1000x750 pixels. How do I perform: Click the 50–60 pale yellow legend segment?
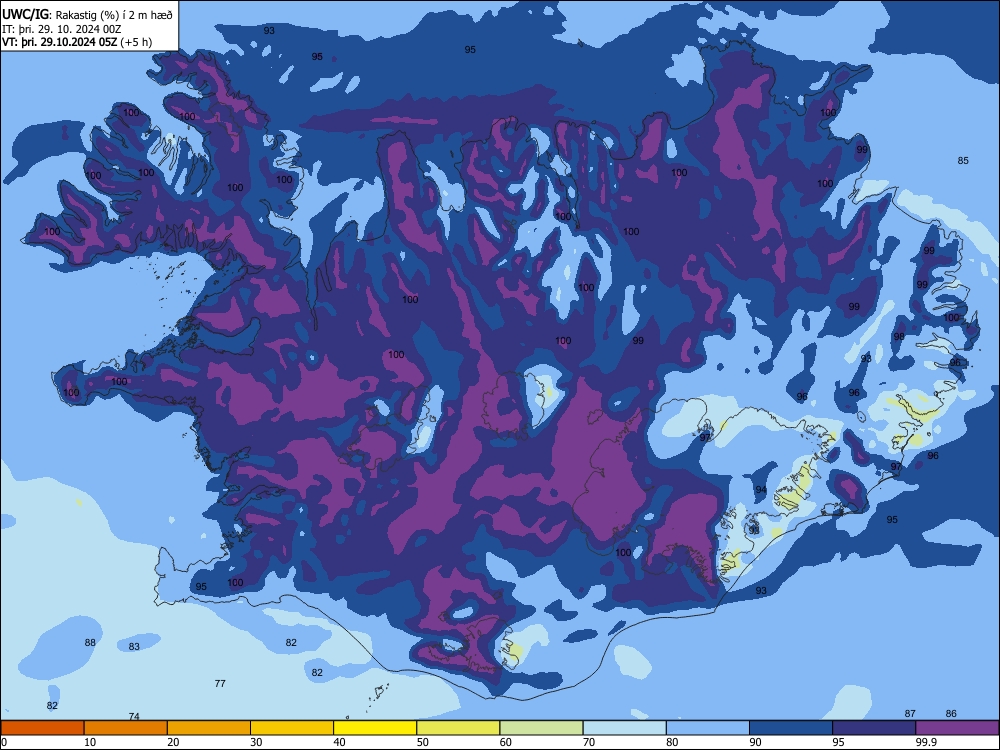459,728
